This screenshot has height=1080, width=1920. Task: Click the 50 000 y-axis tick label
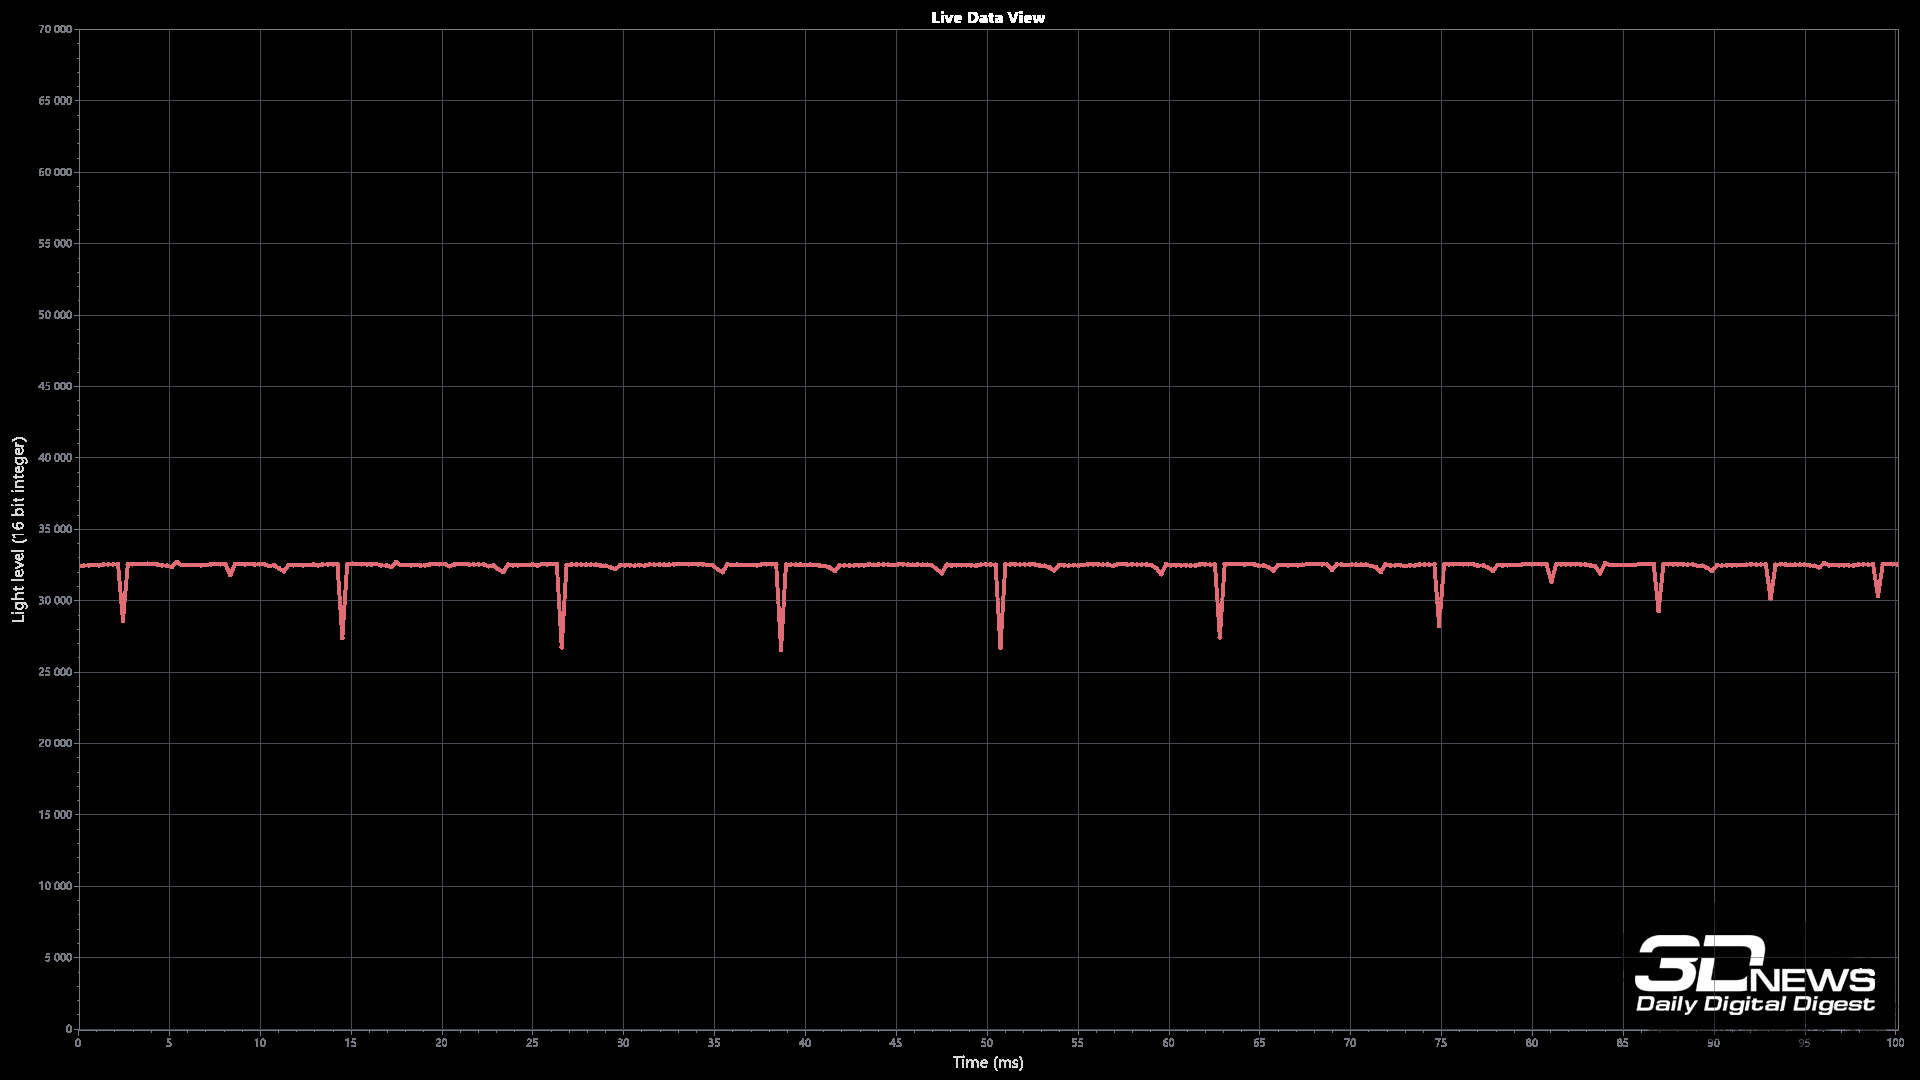click(x=55, y=315)
